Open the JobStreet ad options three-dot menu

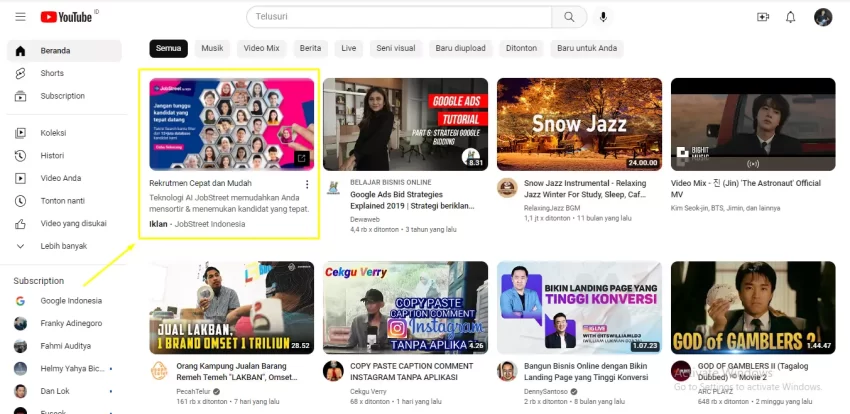click(x=307, y=184)
